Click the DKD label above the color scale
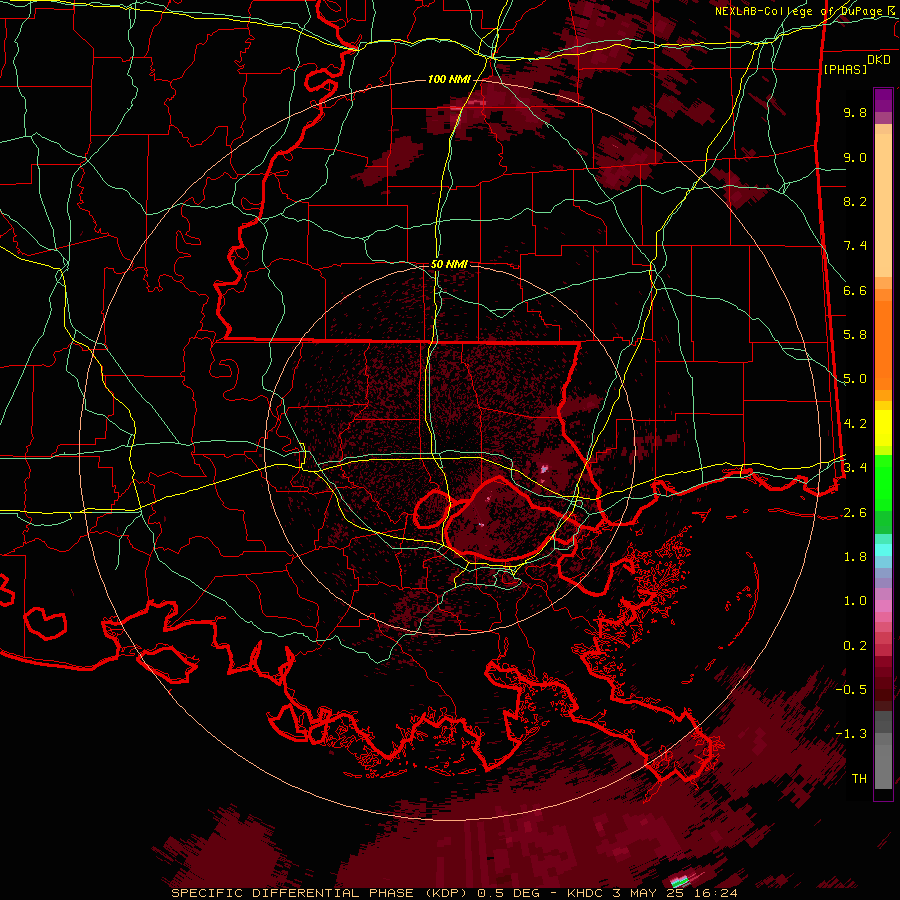Image resolution: width=900 pixels, height=900 pixels. coord(879,60)
